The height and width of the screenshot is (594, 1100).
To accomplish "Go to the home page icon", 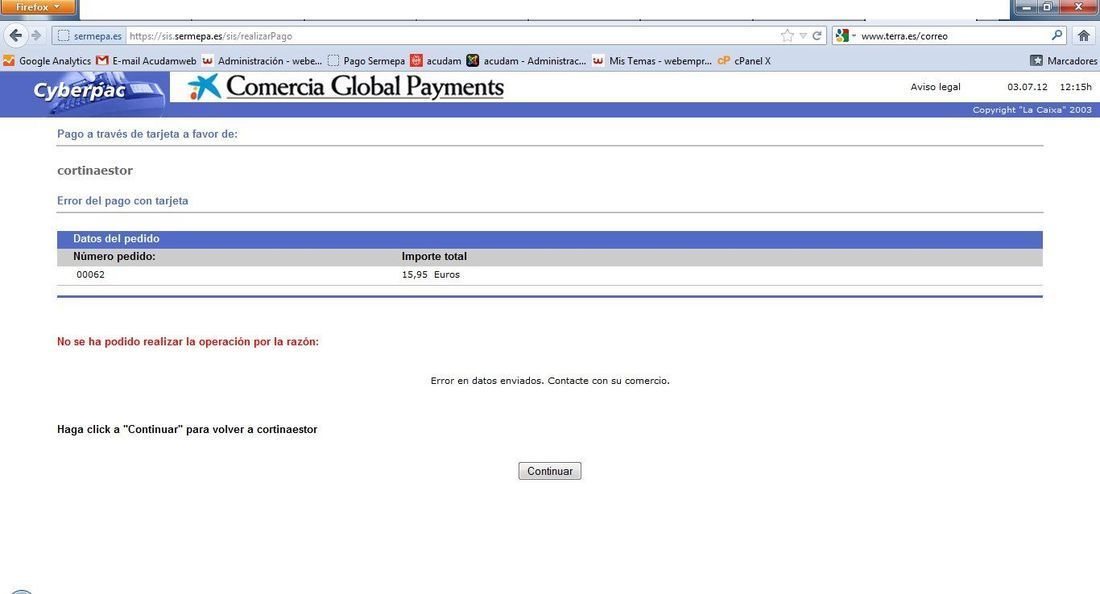I will point(1084,35).
